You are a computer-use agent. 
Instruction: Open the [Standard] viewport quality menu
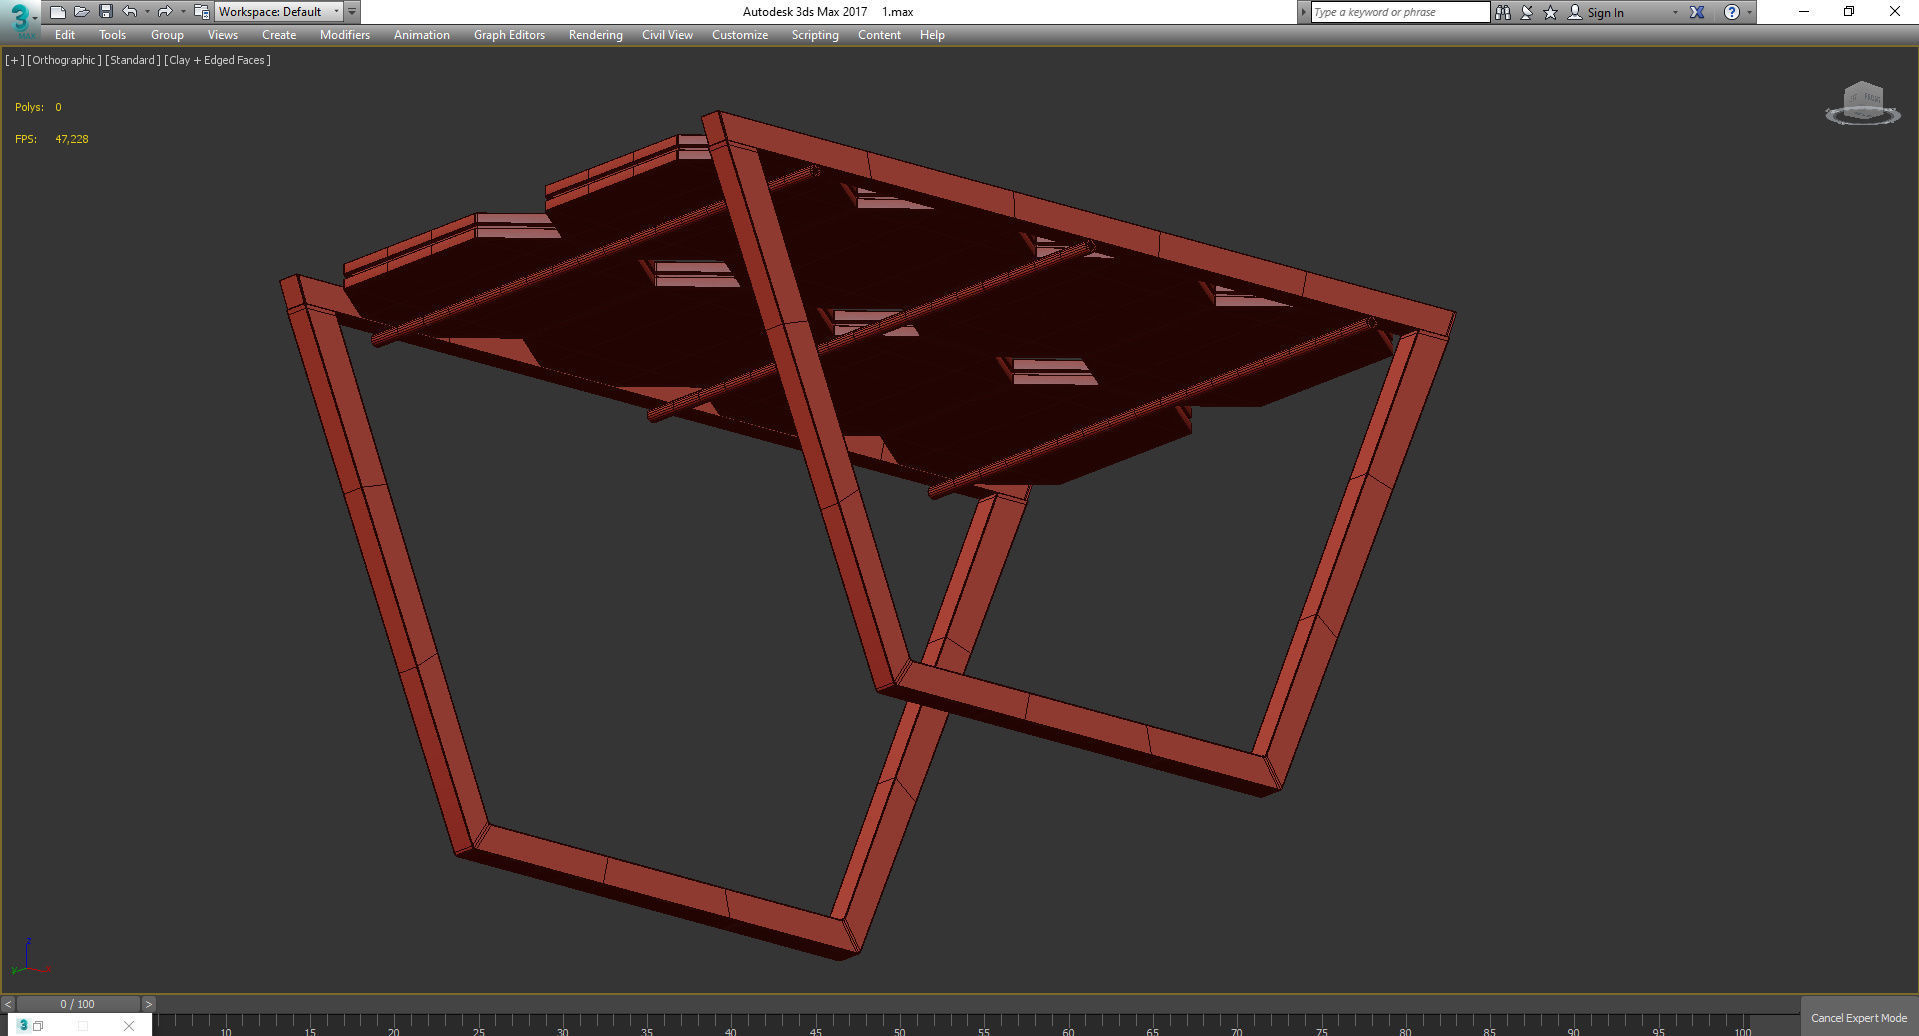(133, 60)
